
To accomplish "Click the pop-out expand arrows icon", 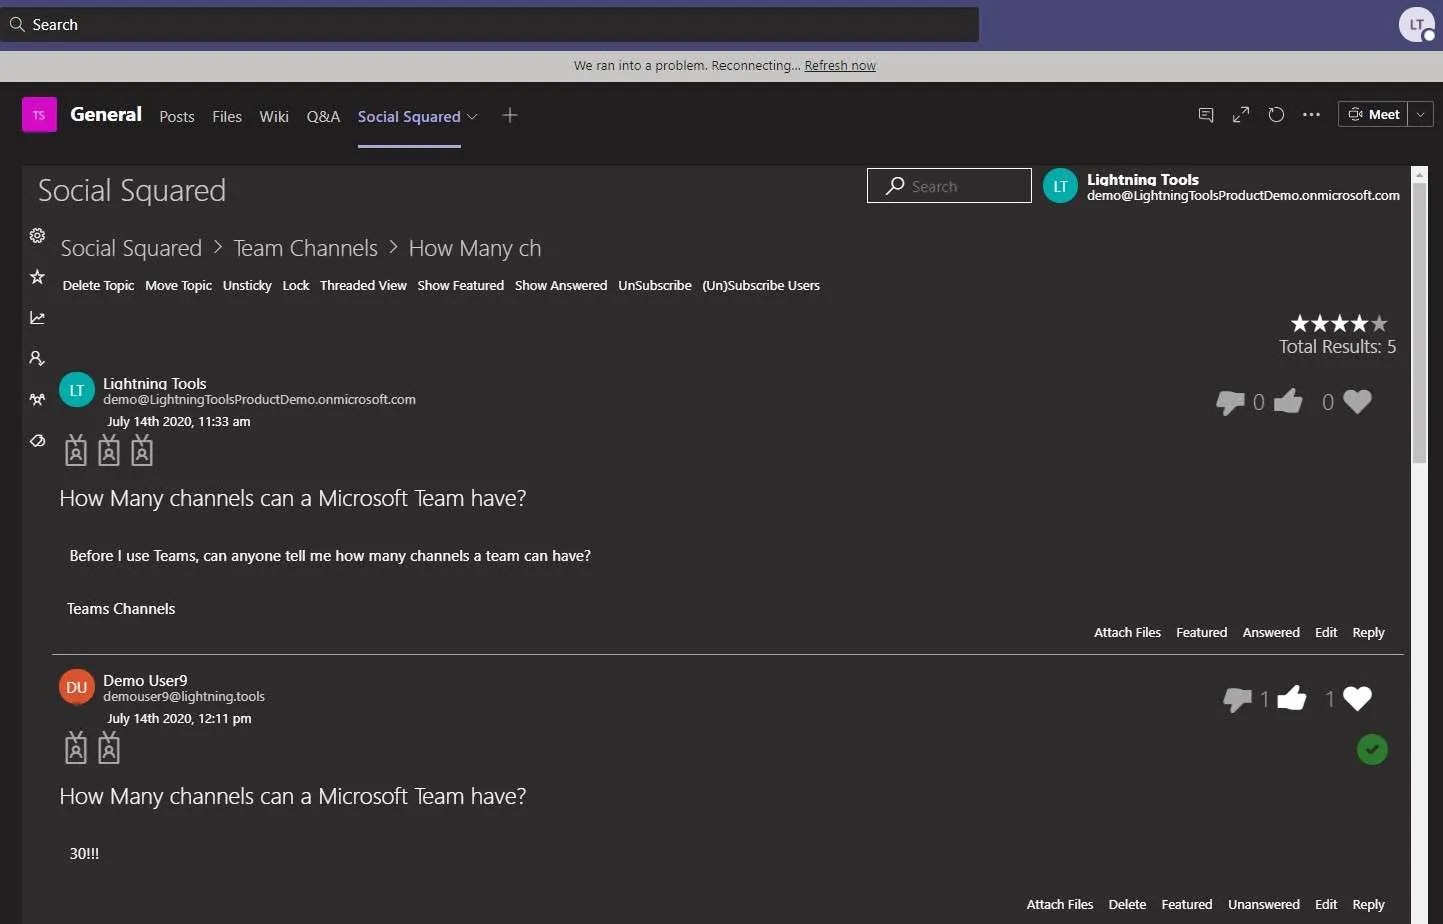I will pos(1241,115).
